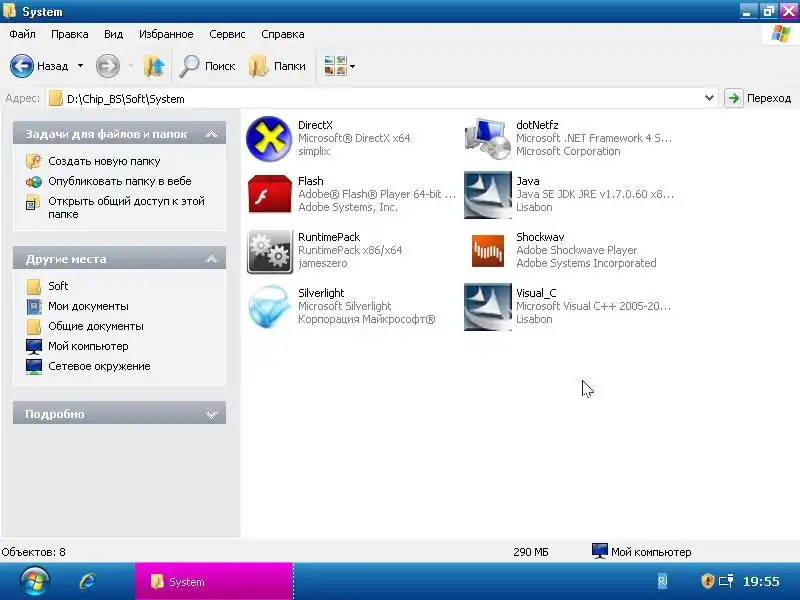The height and width of the screenshot is (600, 800).
Task: Click the Shockwav file name text
Action: tap(540, 237)
